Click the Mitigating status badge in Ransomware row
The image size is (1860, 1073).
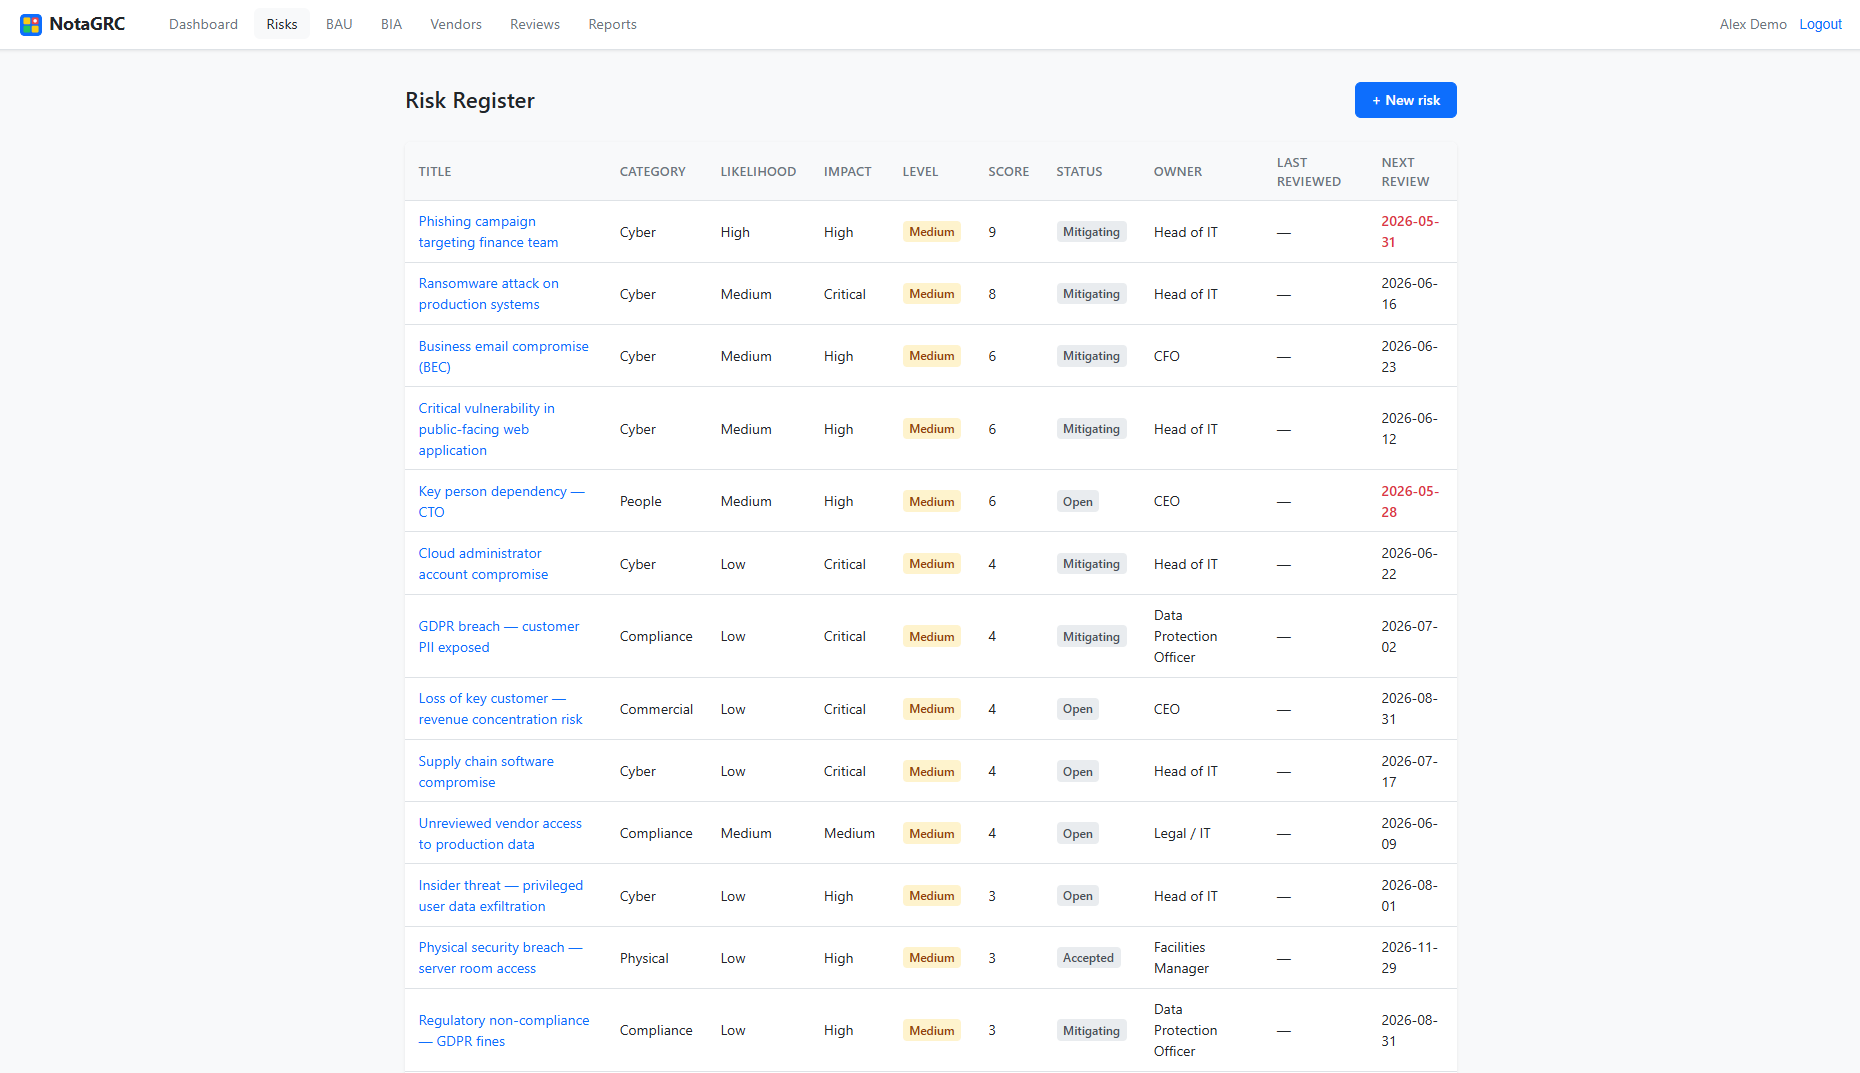pyautogui.click(x=1091, y=294)
